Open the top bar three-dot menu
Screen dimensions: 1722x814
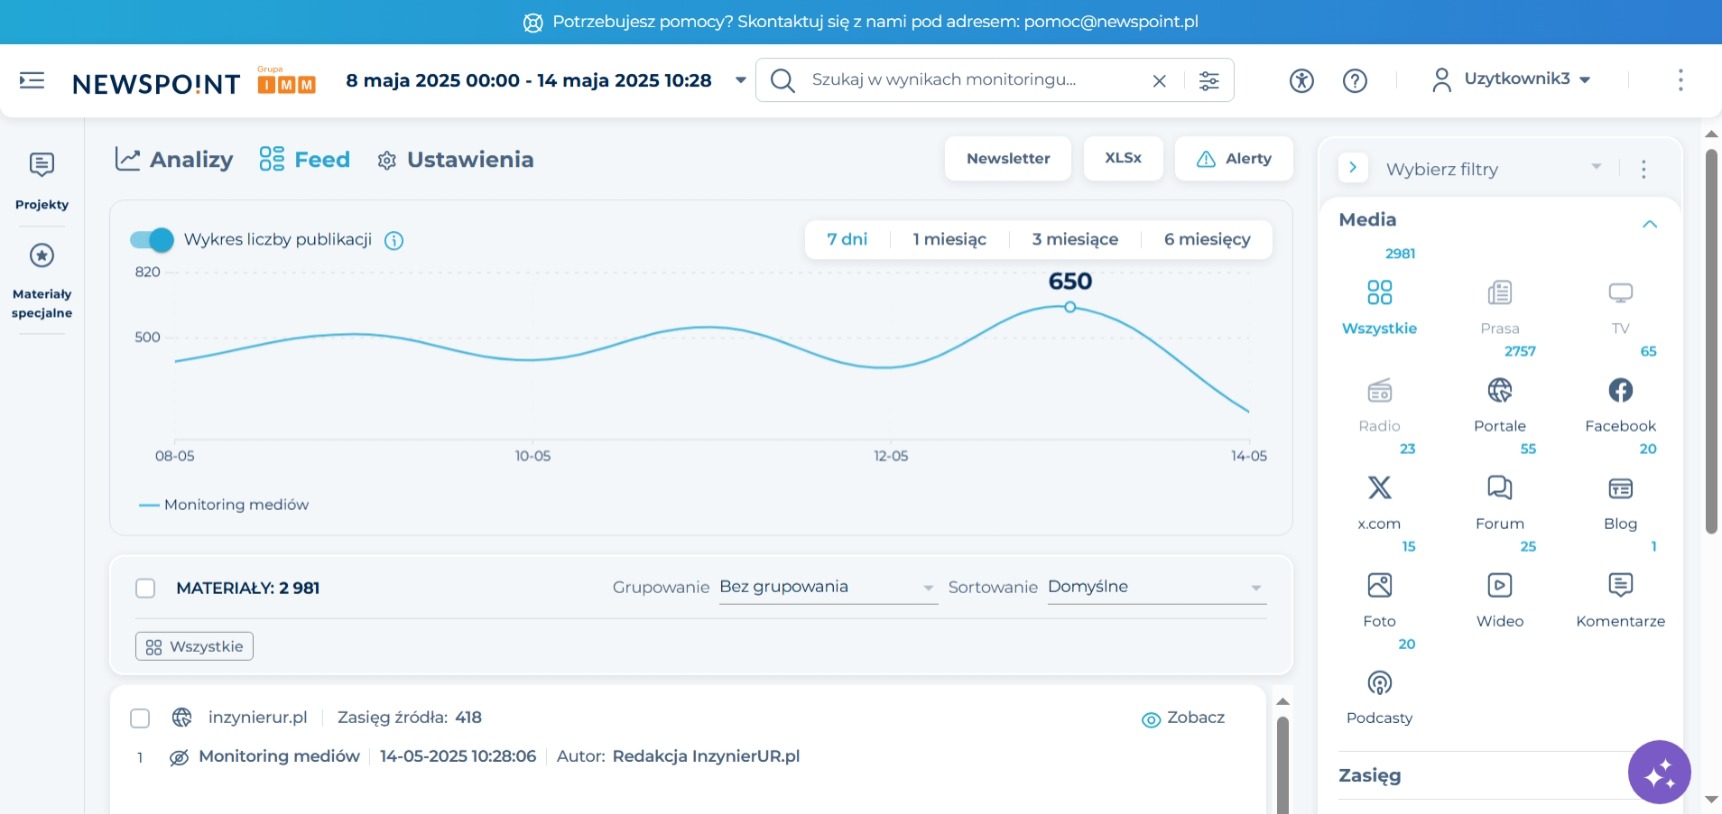[x=1680, y=80]
